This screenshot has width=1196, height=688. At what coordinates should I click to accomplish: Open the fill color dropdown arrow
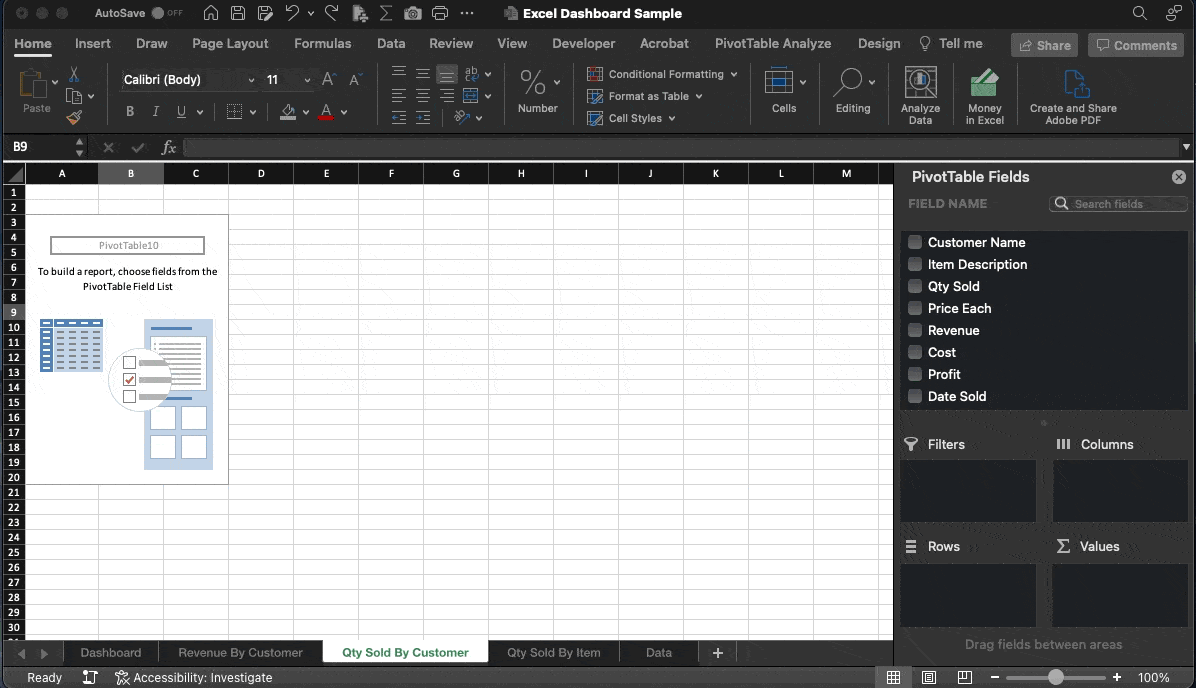(x=305, y=112)
